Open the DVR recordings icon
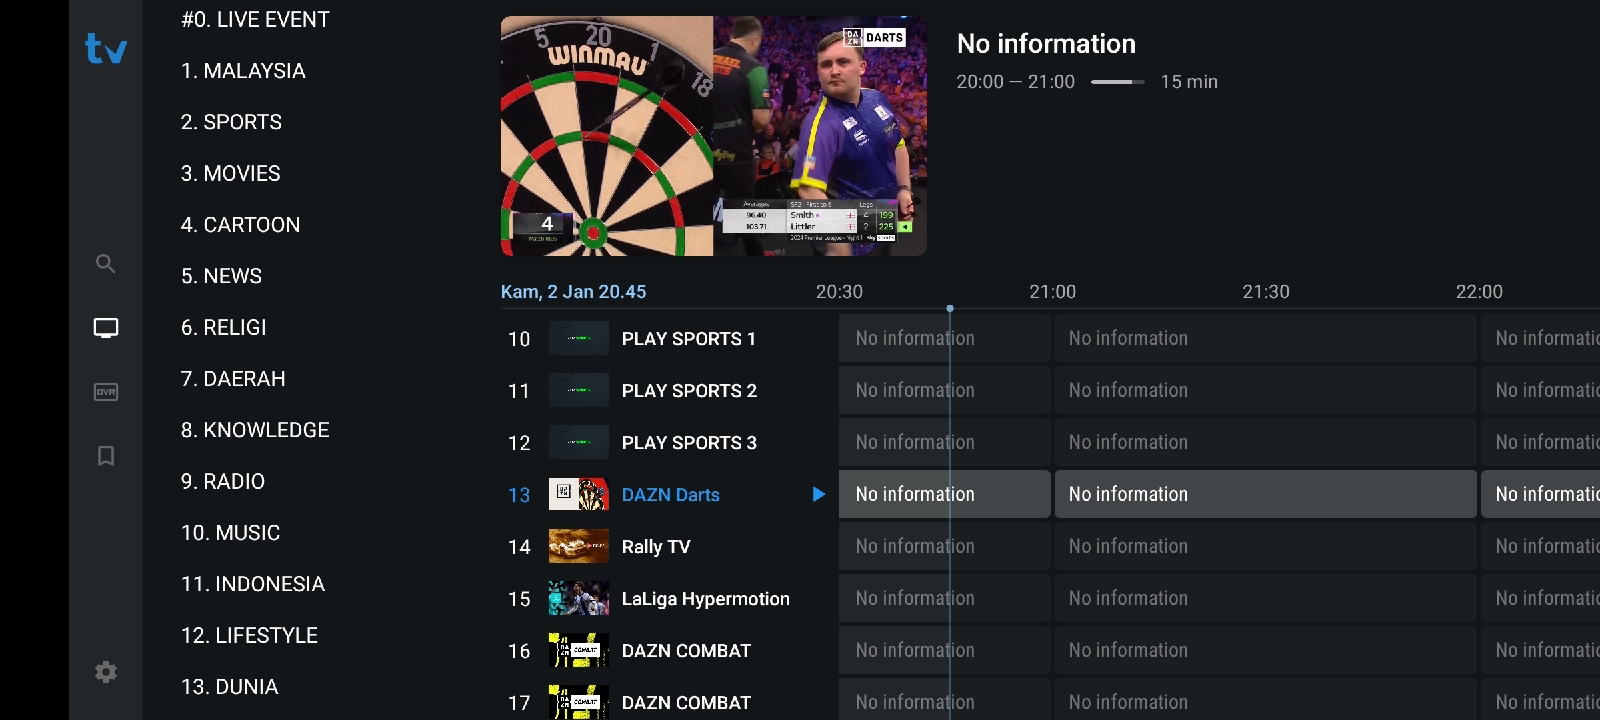Image resolution: width=1600 pixels, height=720 pixels. point(106,392)
